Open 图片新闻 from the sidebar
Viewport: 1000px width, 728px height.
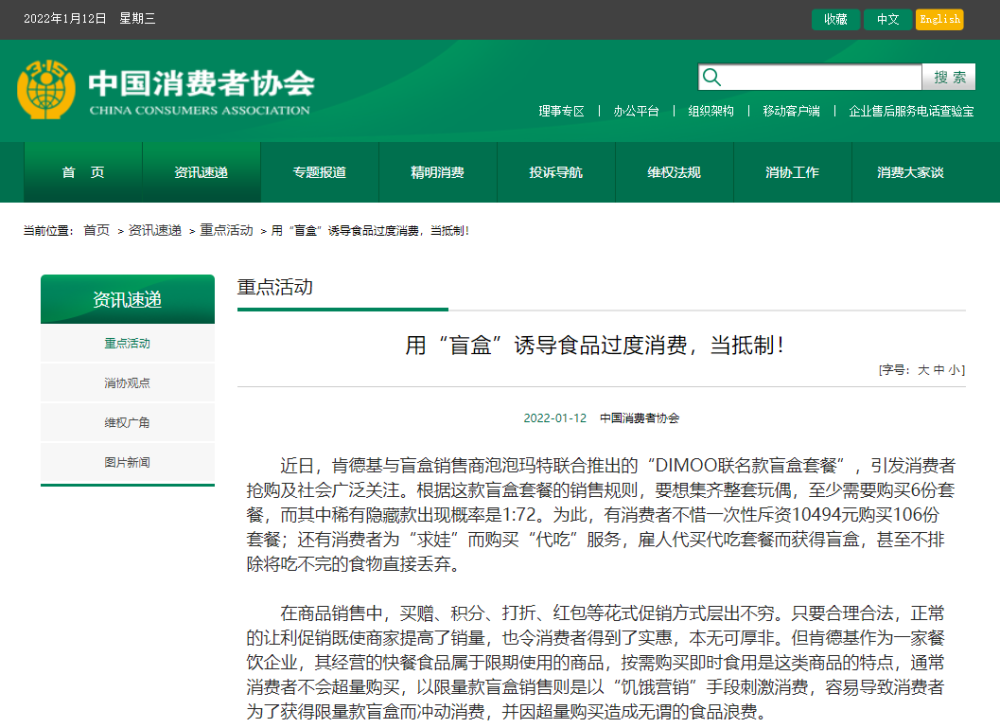coord(127,463)
